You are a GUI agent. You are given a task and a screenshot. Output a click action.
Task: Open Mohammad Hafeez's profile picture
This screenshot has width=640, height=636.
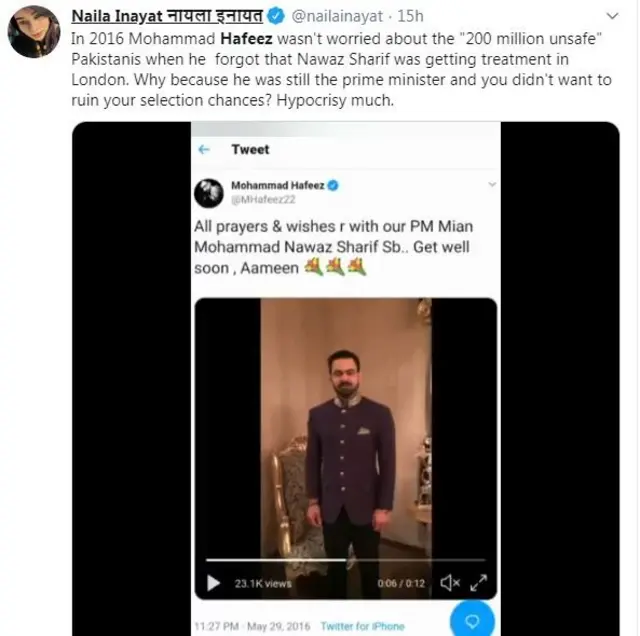click(x=208, y=191)
